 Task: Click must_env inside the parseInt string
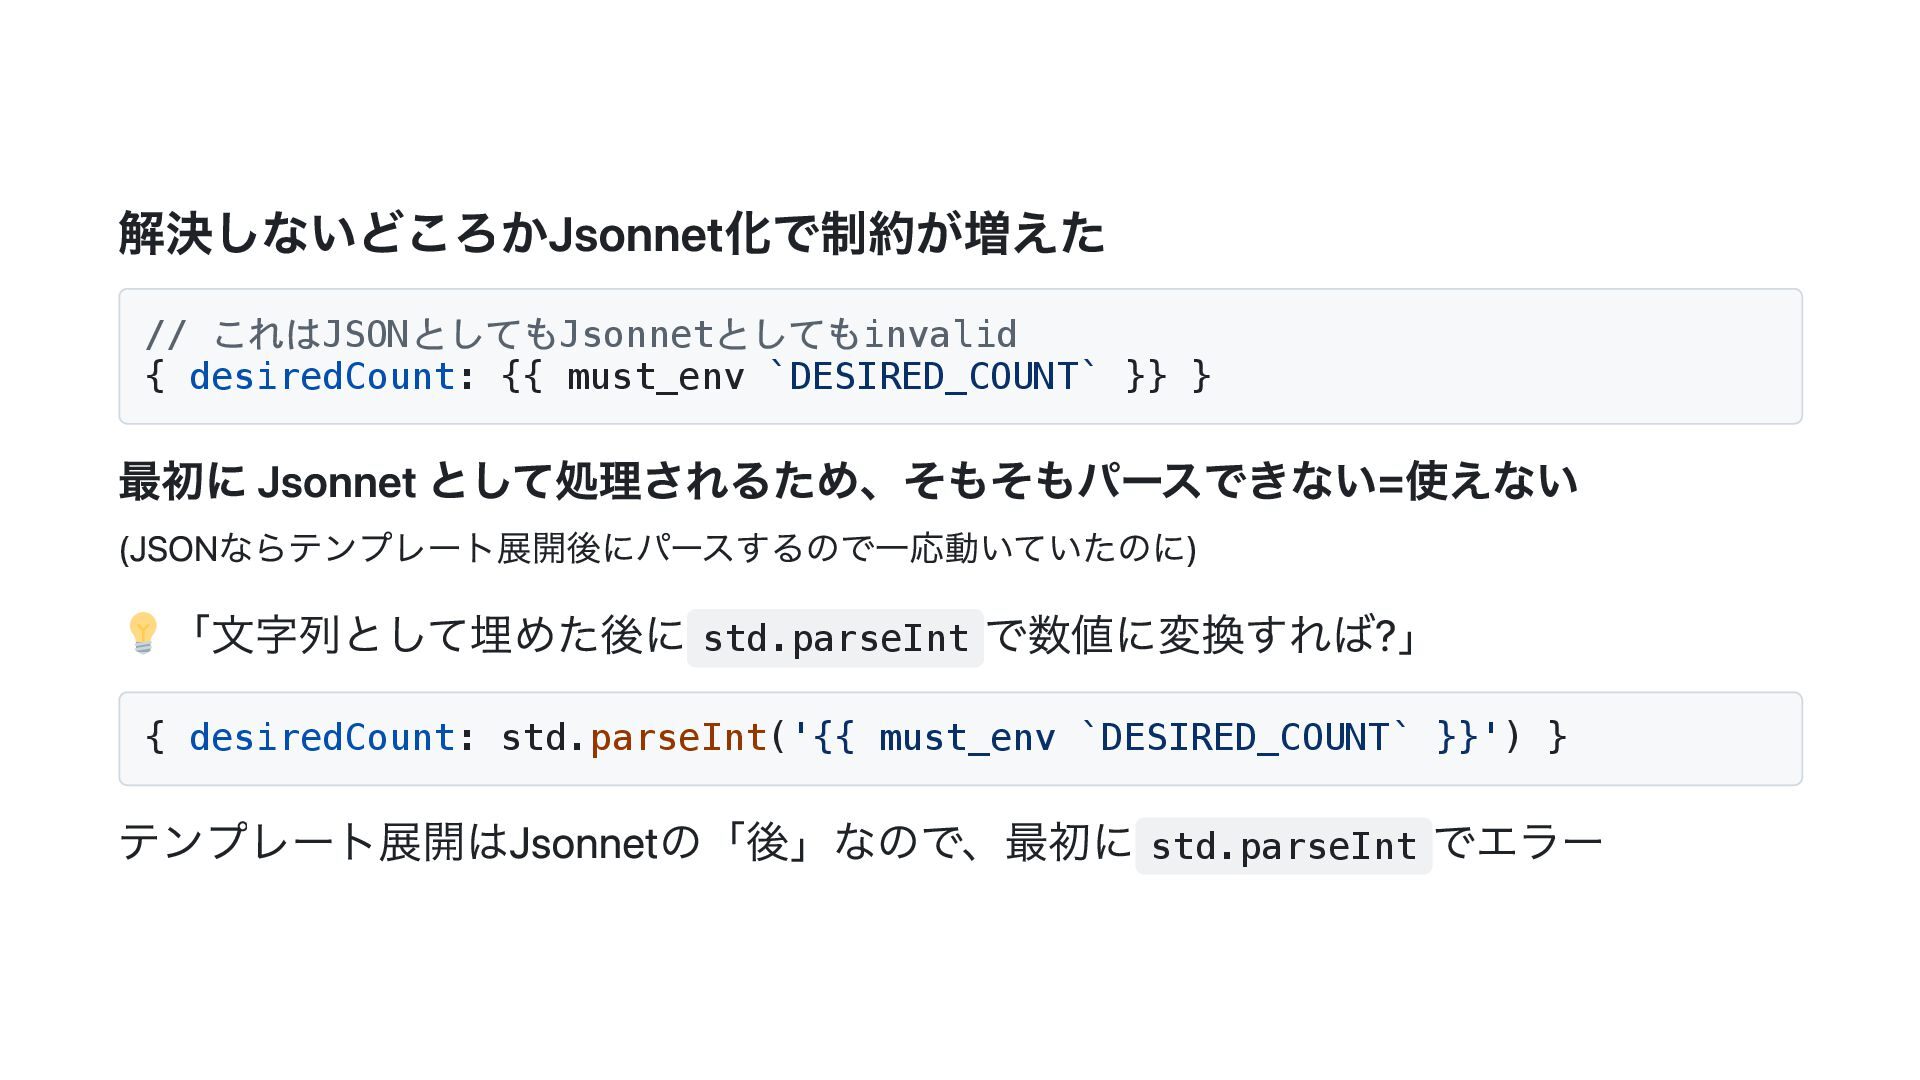[966, 738]
